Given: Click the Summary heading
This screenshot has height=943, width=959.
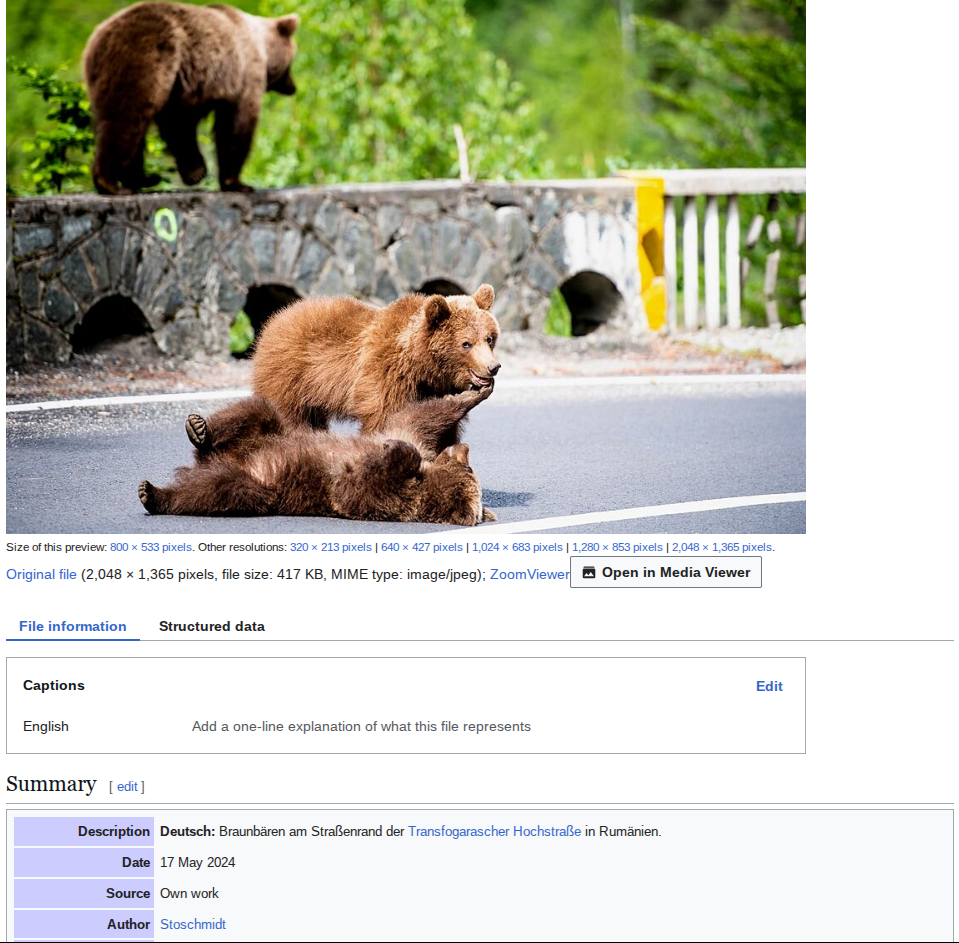Looking at the screenshot, I should click(x=51, y=784).
